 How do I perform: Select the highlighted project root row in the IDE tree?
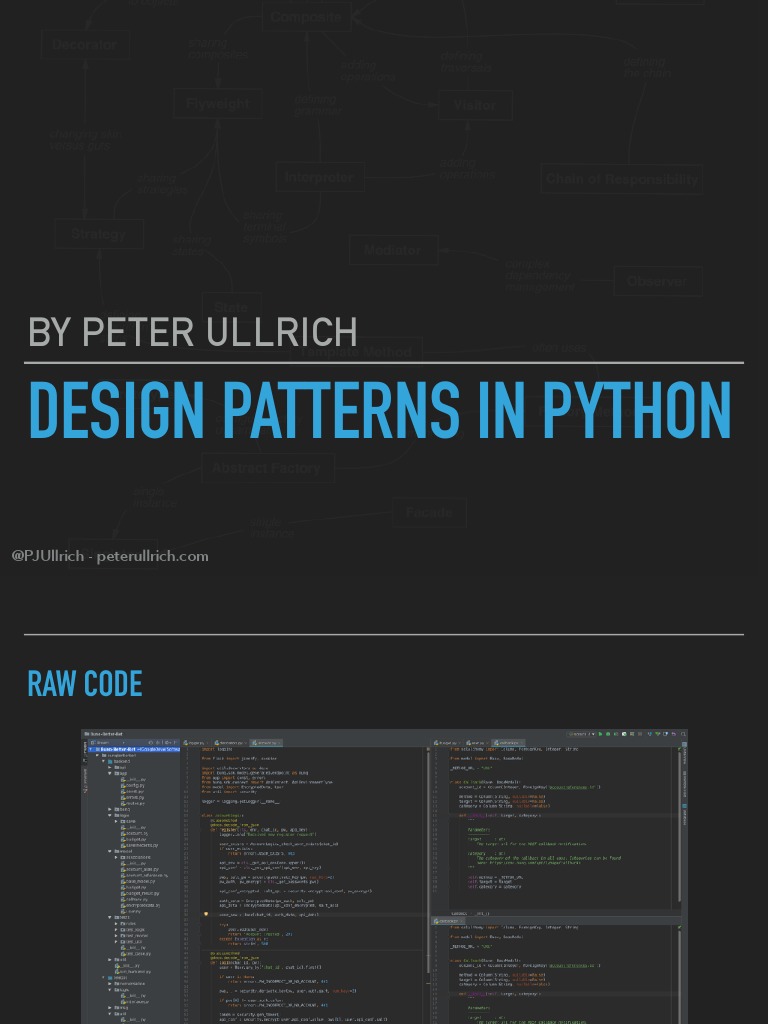135,749
